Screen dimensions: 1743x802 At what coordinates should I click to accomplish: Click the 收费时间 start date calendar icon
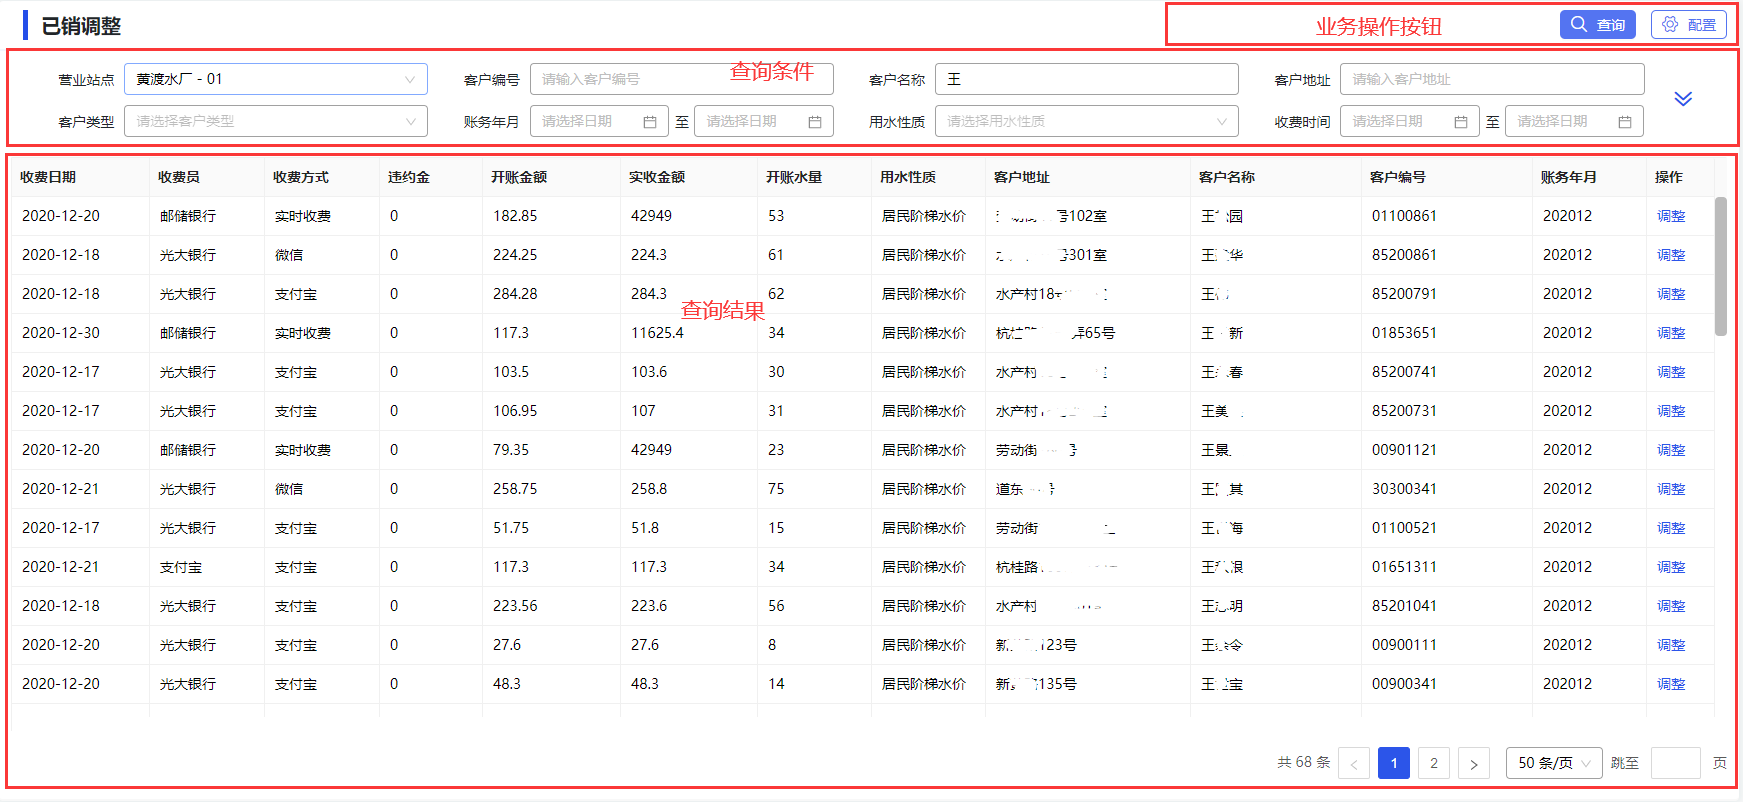(1461, 122)
